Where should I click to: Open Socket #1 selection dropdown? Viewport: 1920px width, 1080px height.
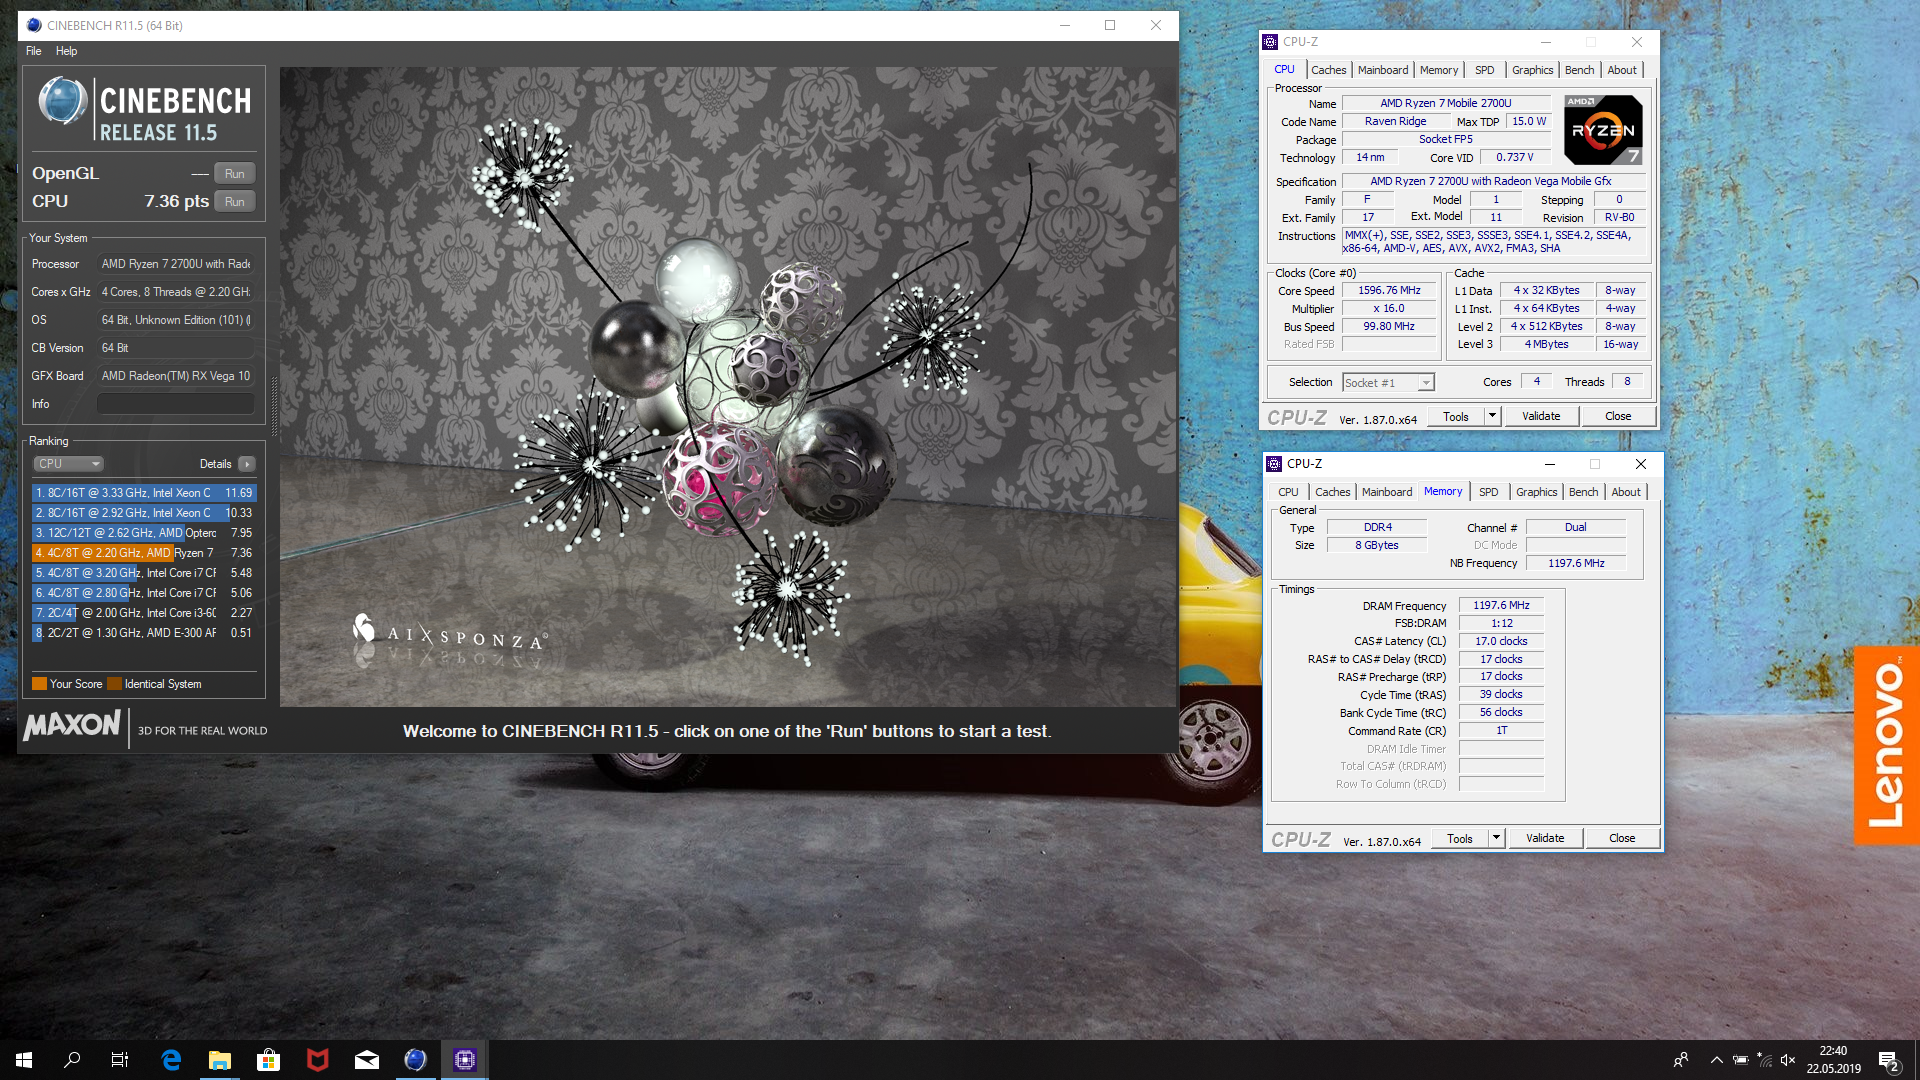[x=1388, y=383]
